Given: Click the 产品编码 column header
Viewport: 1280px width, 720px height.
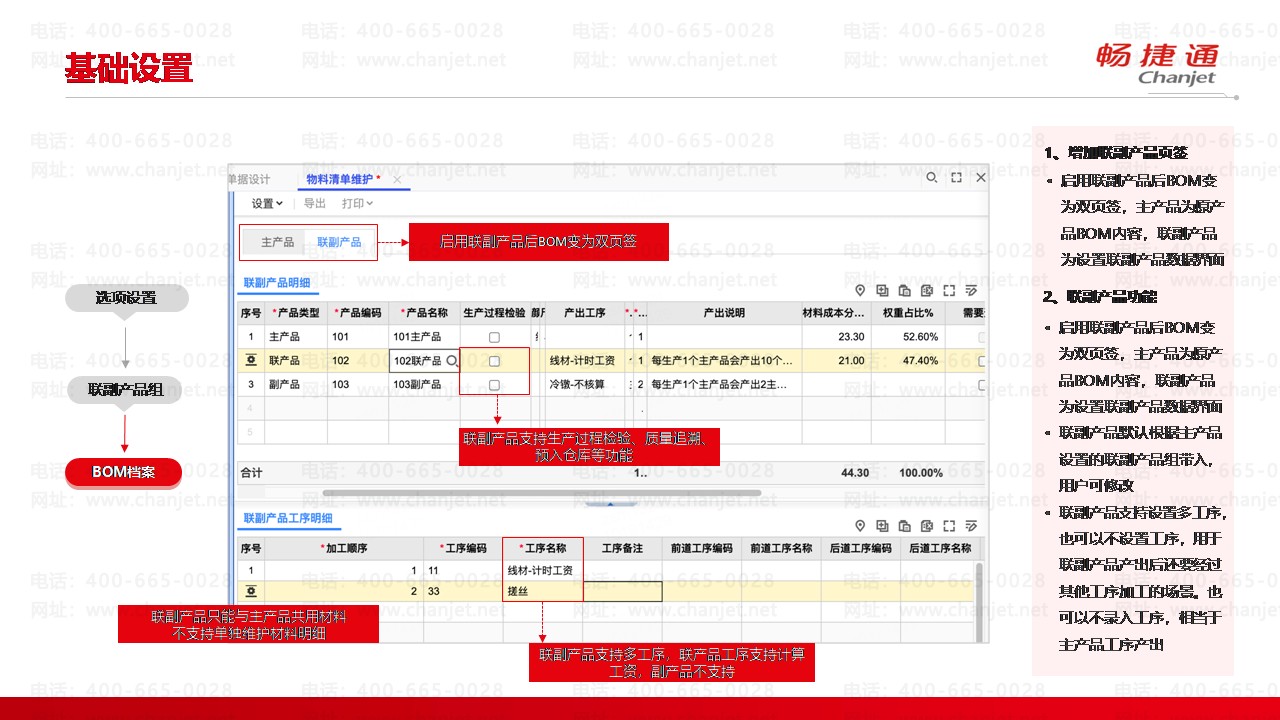Looking at the screenshot, I should coord(358,313).
